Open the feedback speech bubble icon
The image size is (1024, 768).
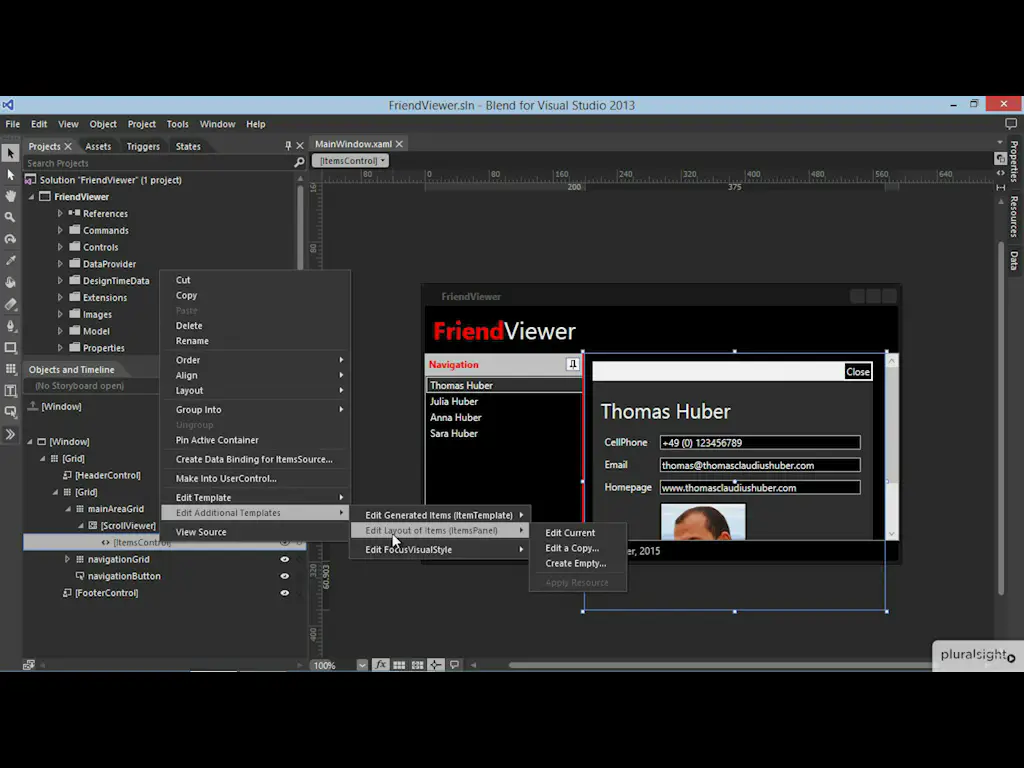tap(1010, 123)
